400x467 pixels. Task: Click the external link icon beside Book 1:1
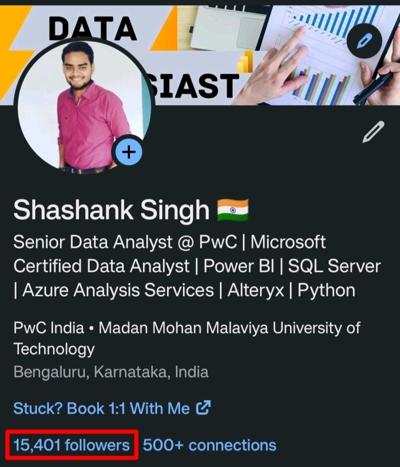(203, 408)
